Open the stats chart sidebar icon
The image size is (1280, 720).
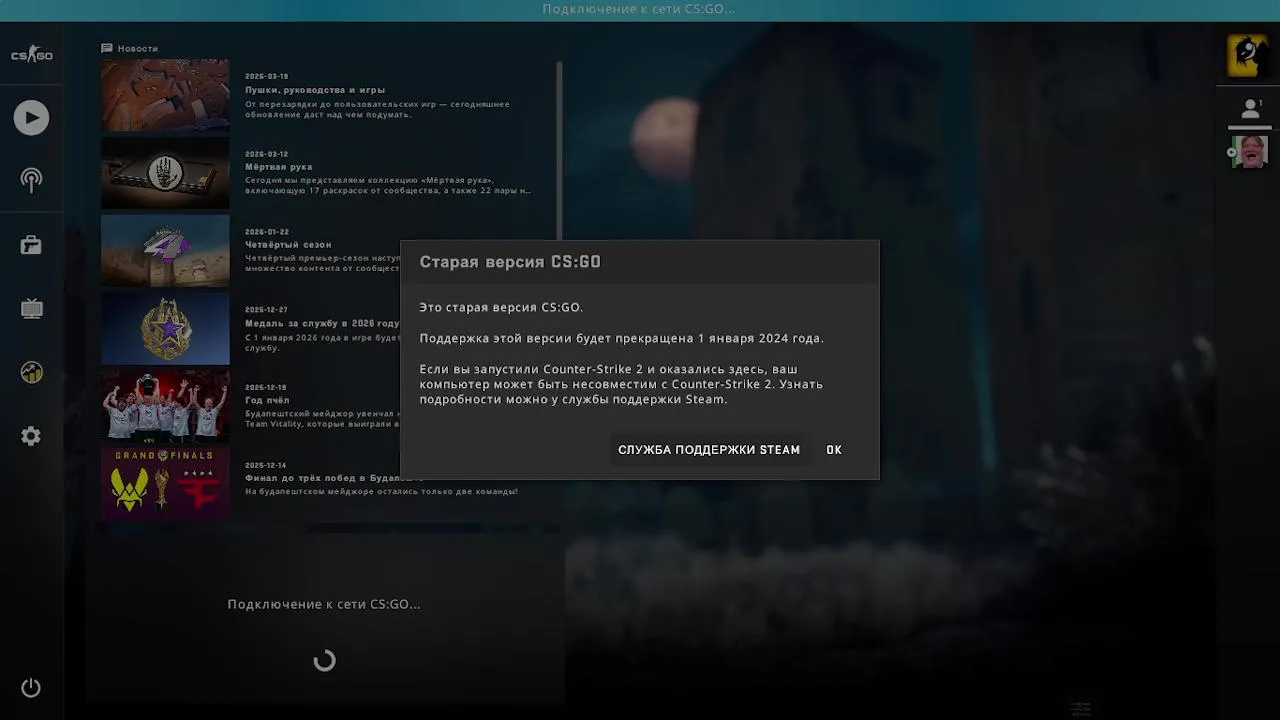point(31,372)
